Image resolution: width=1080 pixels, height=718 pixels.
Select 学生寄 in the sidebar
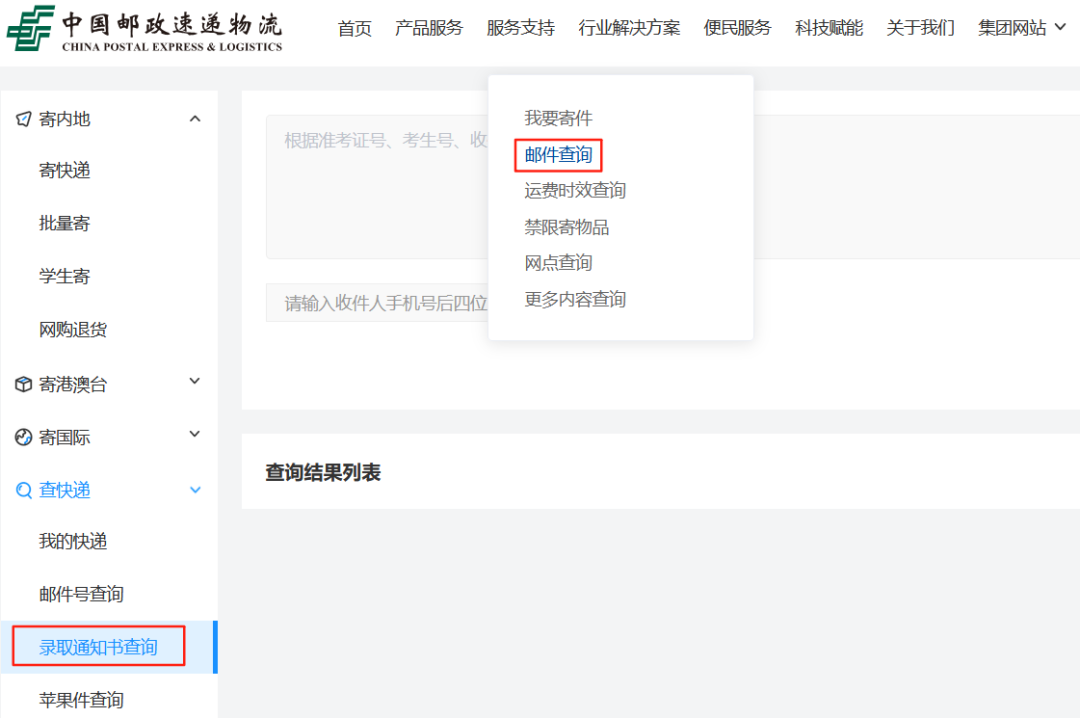(64, 276)
